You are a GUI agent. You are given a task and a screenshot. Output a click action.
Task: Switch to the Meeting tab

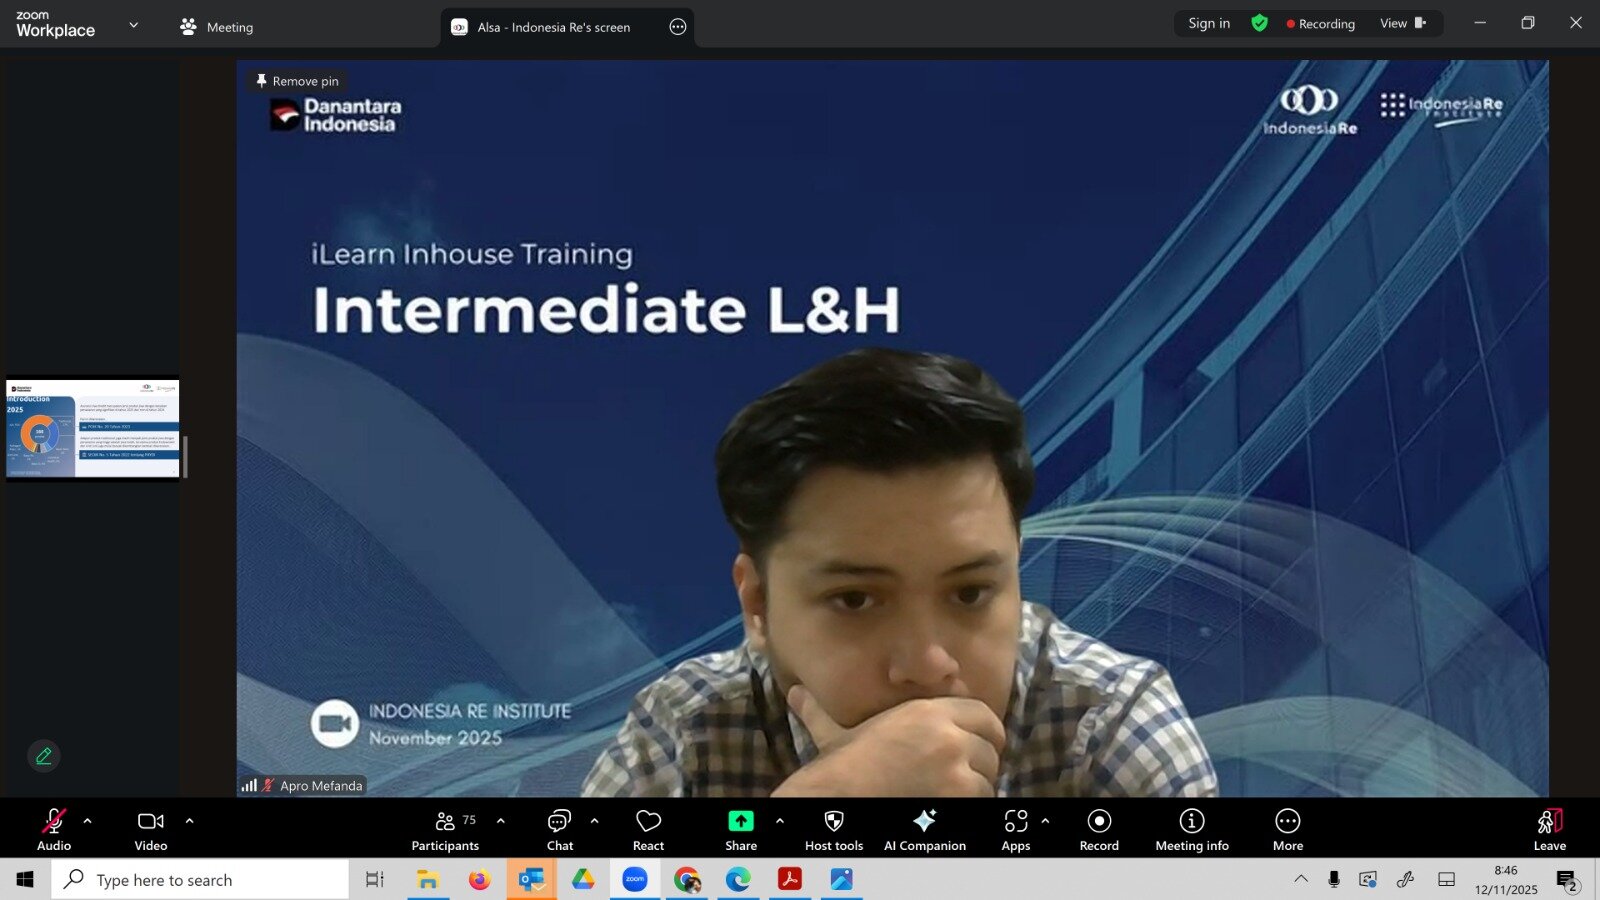tap(217, 27)
